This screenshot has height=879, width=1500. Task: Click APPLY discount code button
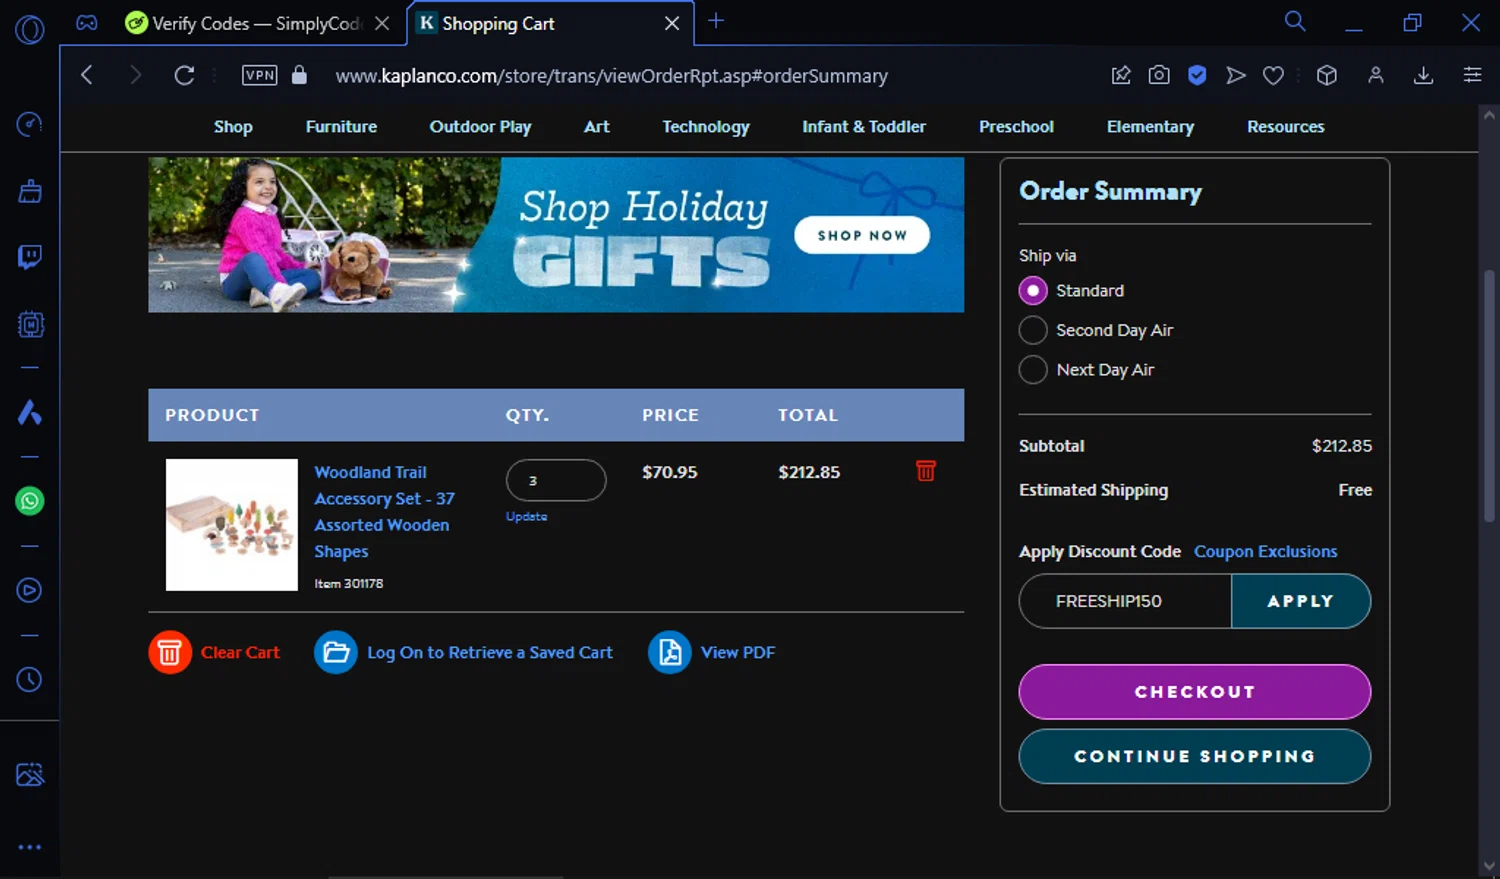pyautogui.click(x=1301, y=601)
